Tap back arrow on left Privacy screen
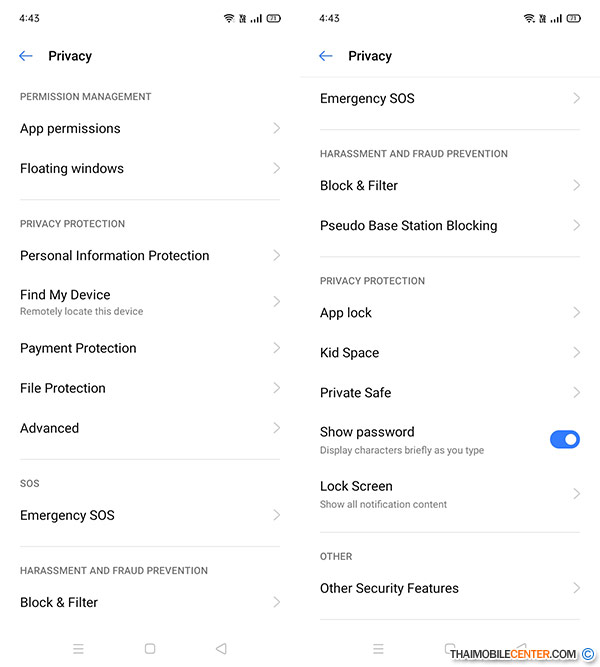The height and width of the screenshot is (667, 600). (x=26, y=56)
